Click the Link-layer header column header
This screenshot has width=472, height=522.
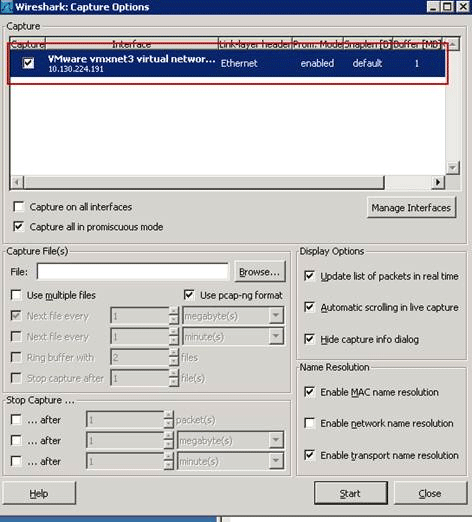pyautogui.click(x=255, y=44)
